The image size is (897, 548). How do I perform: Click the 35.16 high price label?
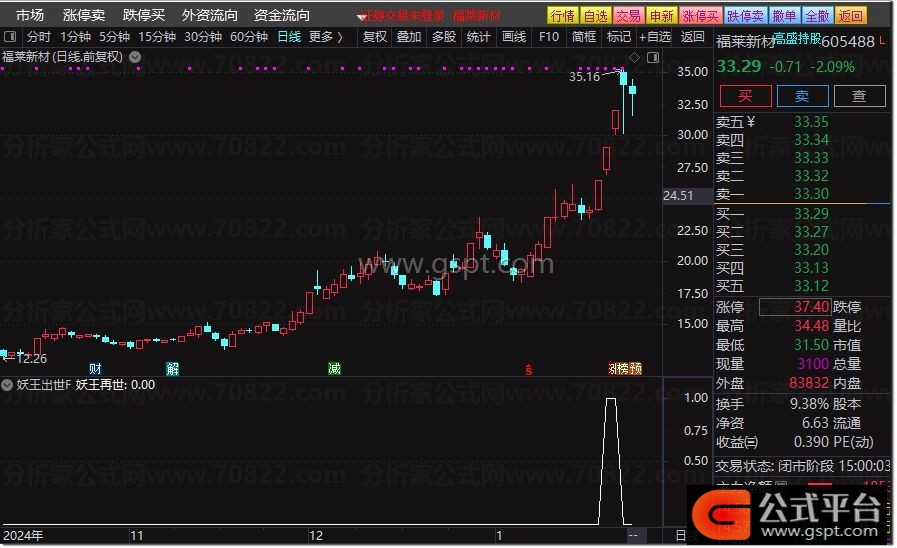[584, 77]
